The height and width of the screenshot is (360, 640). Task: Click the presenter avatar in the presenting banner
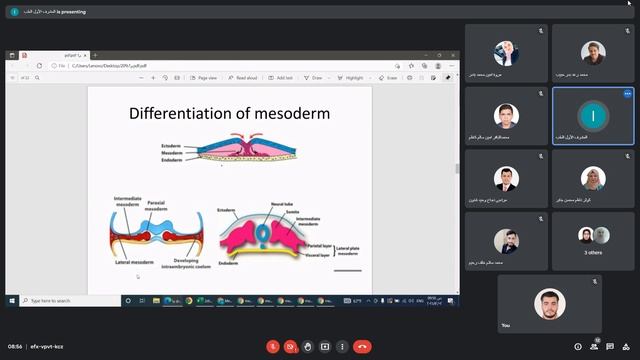point(15,12)
